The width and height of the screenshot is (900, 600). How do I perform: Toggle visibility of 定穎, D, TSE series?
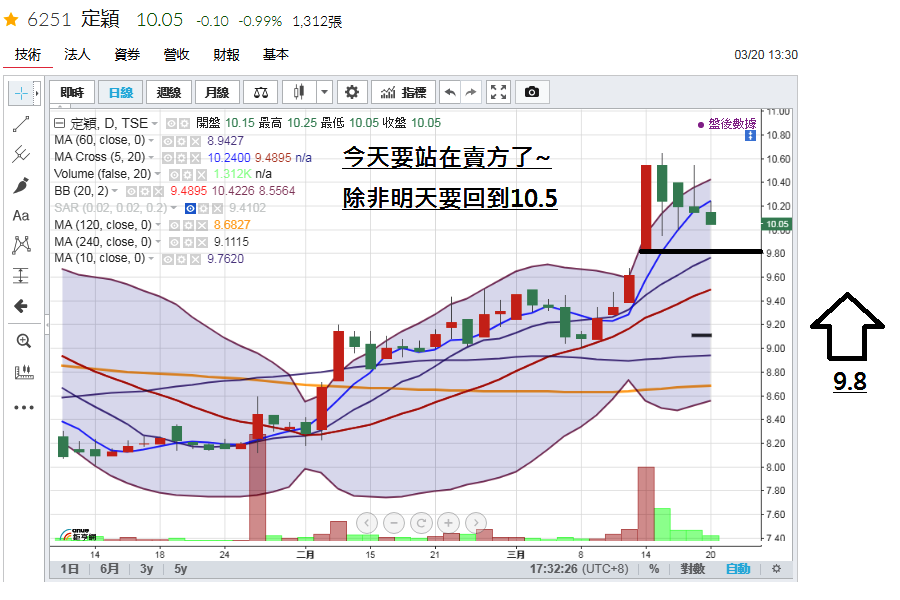pos(171,123)
